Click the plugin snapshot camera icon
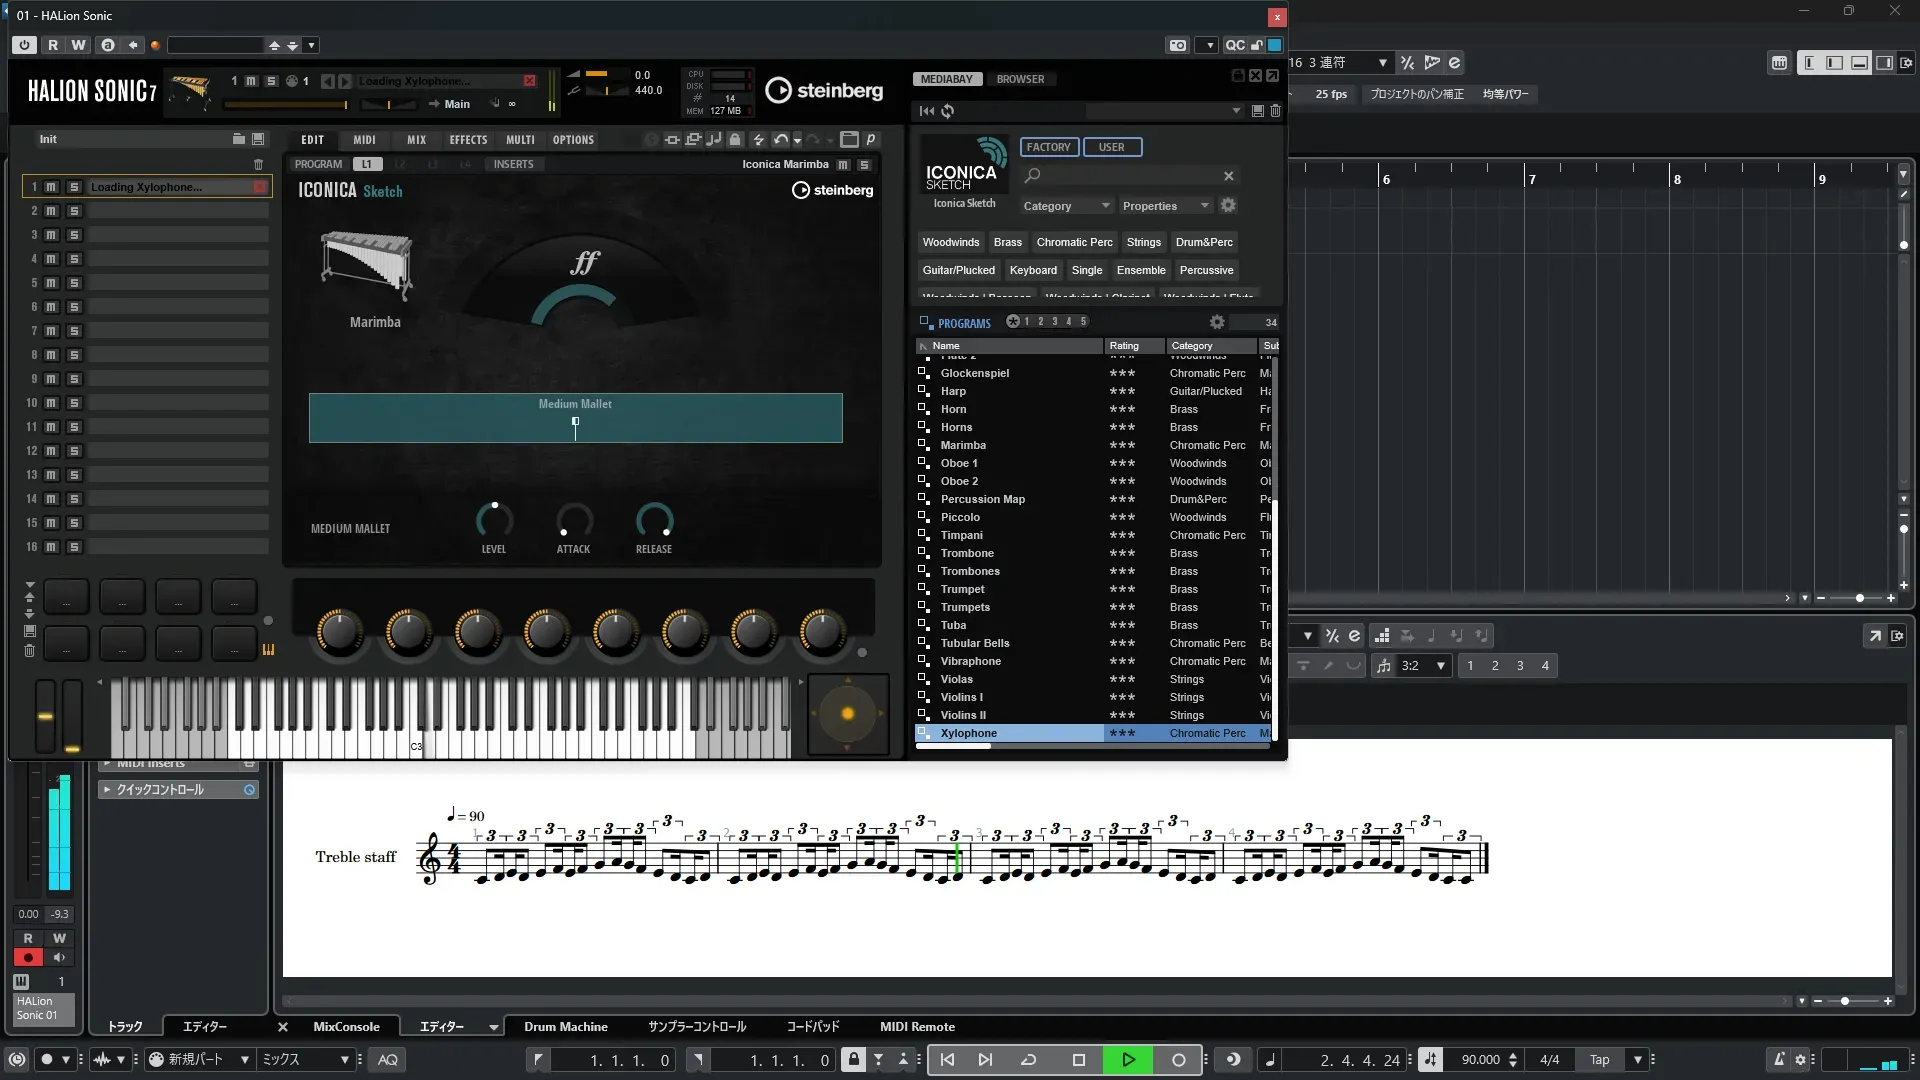The height and width of the screenshot is (1080, 1920). pyautogui.click(x=1177, y=45)
